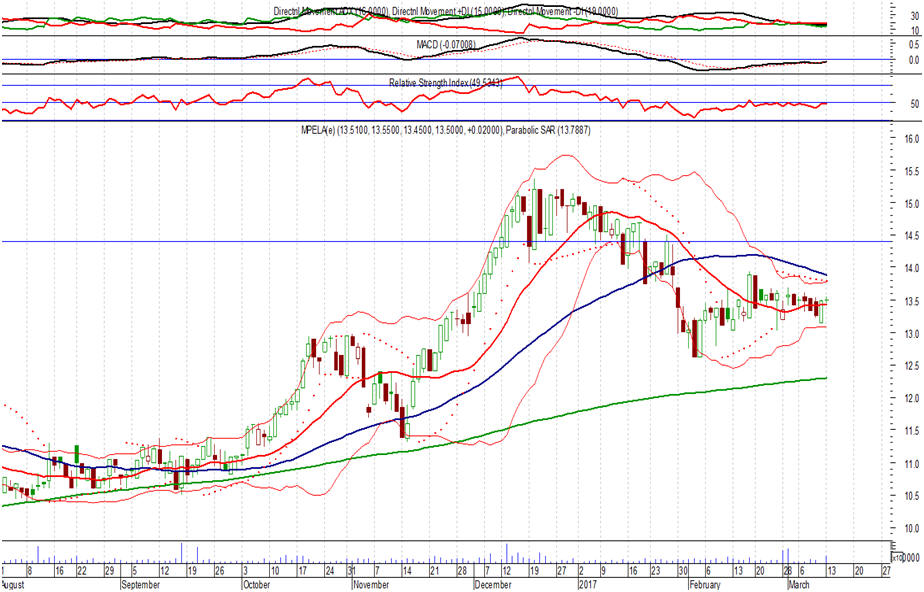This screenshot has height=592, width=924.
Task: Click date tick 26 on the time axis
Action: (219, 571)
